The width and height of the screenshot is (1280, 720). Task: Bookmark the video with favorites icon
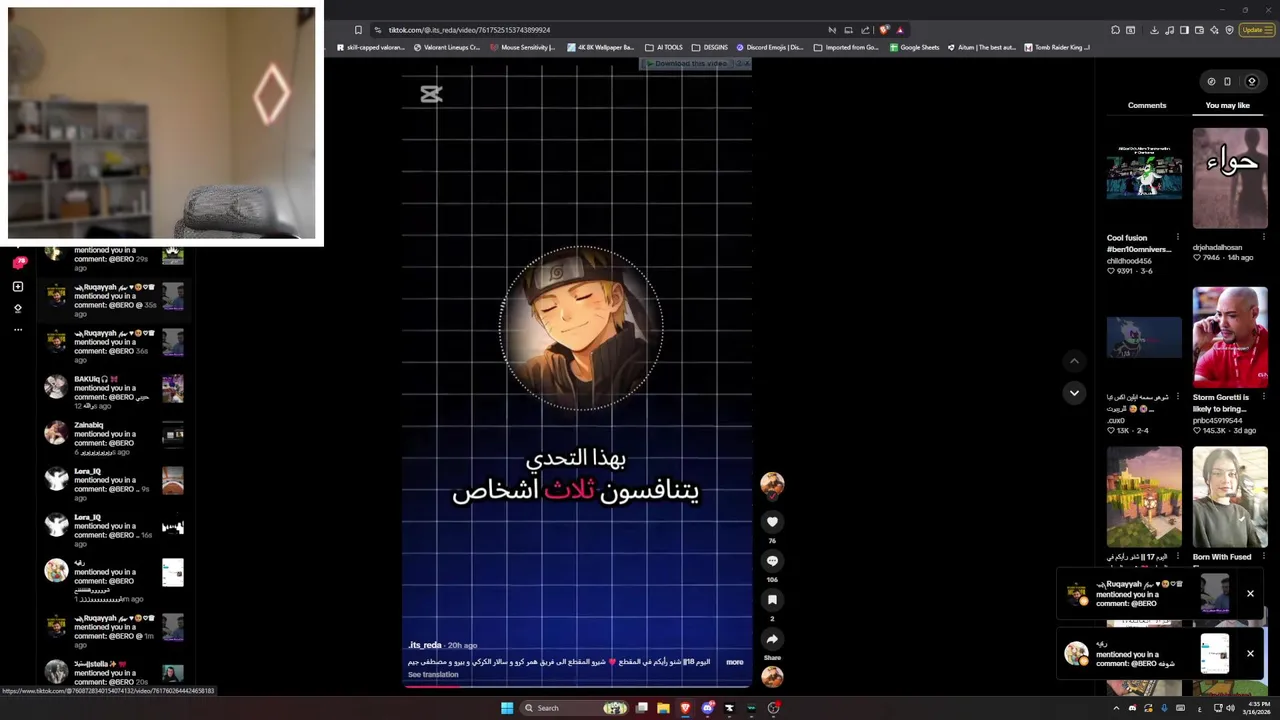coord(772,600)
